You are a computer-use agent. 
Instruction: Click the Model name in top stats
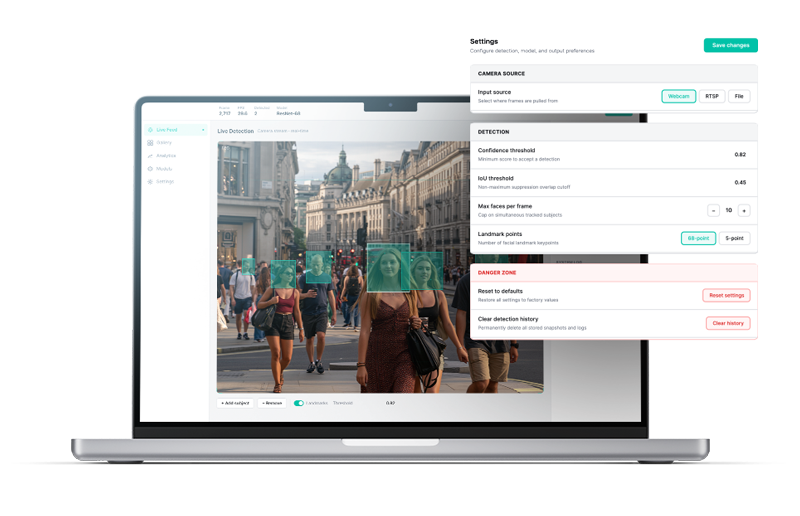[288, 113]
